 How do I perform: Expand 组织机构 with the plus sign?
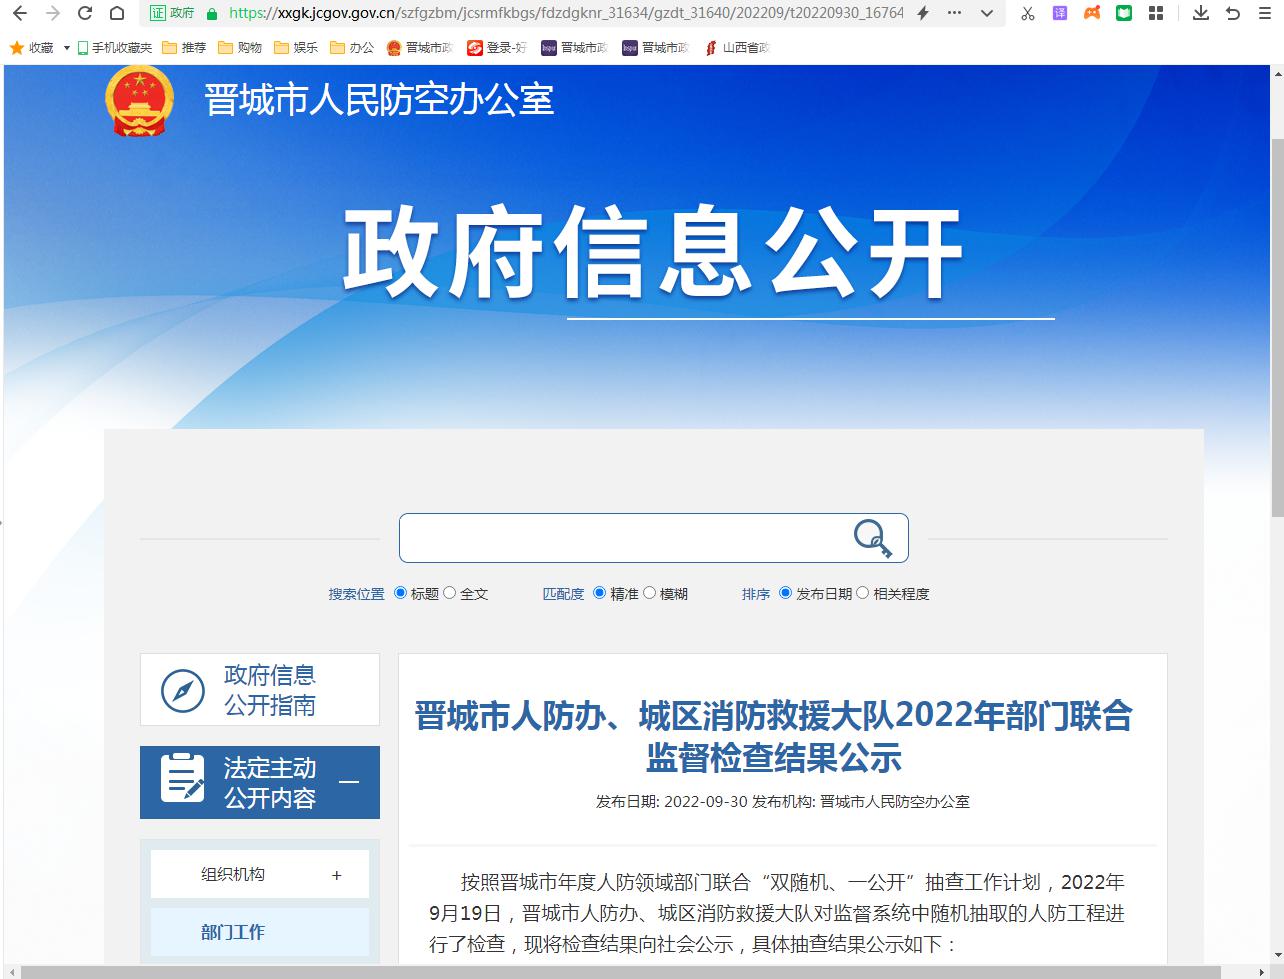click(x=337, y=875)
